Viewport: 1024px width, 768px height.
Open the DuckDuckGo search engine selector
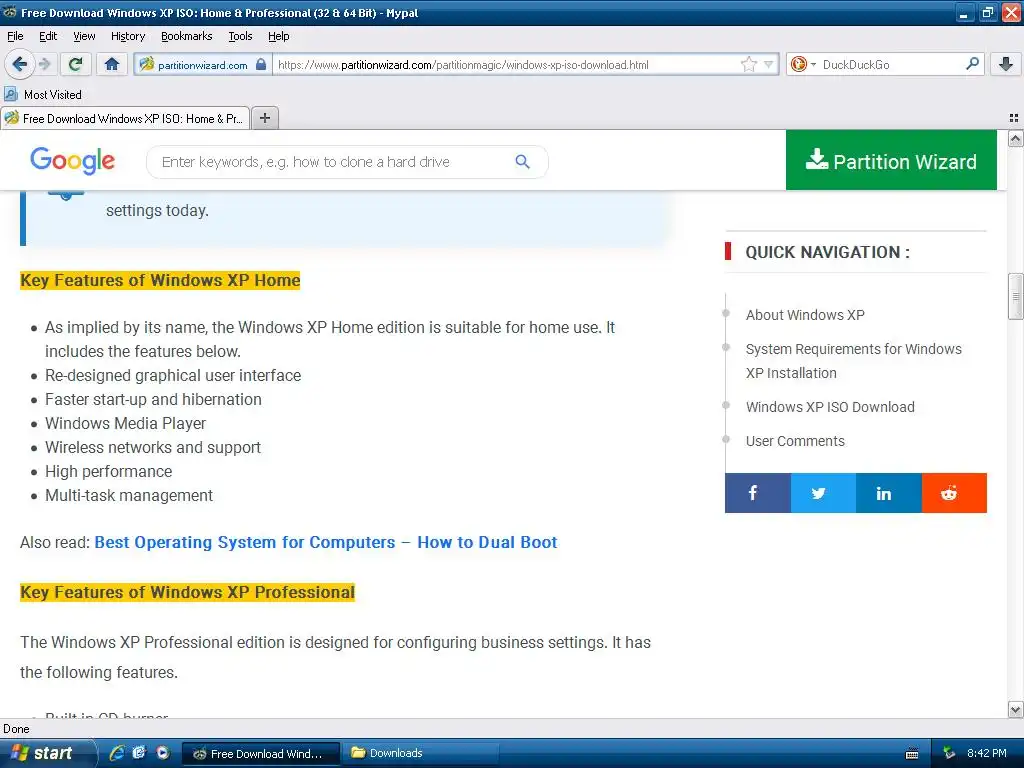(x=803, y=64)
